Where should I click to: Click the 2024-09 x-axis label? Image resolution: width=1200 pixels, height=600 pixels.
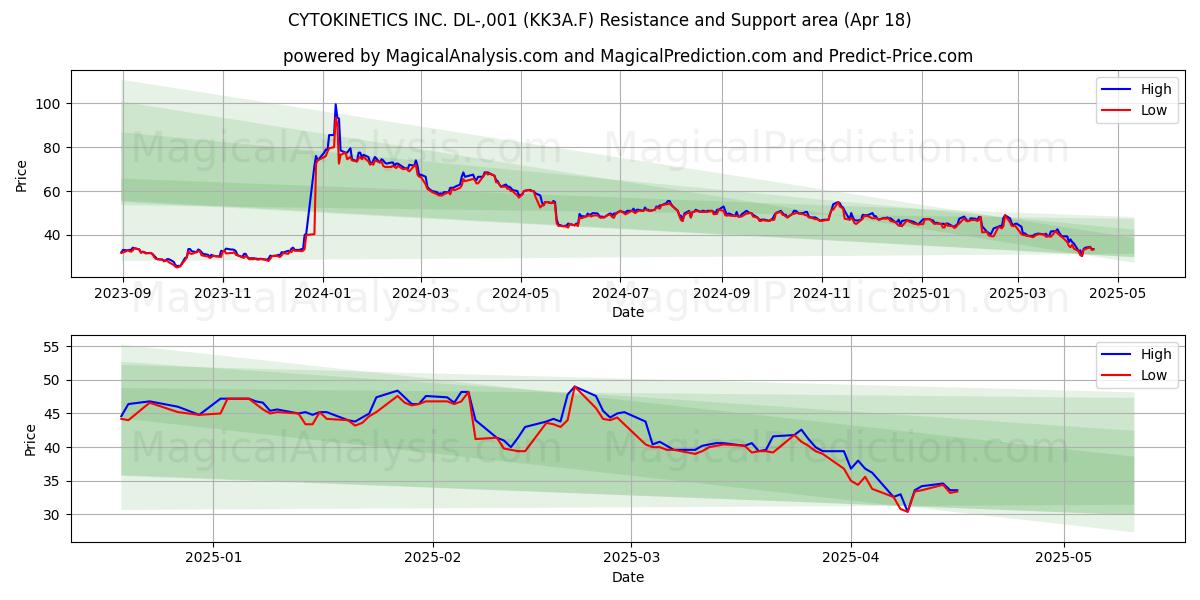click(x=723, y=294)
